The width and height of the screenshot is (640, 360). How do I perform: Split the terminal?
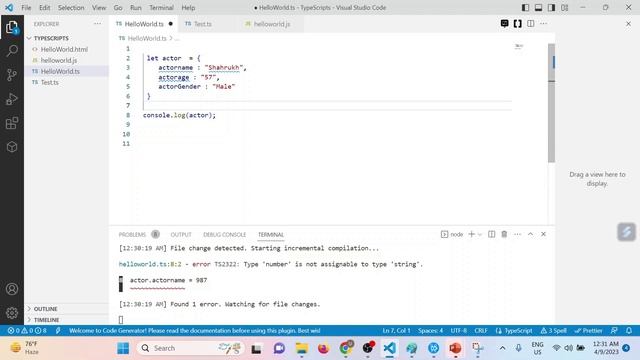pyautogui.click(x=491, y=234)
